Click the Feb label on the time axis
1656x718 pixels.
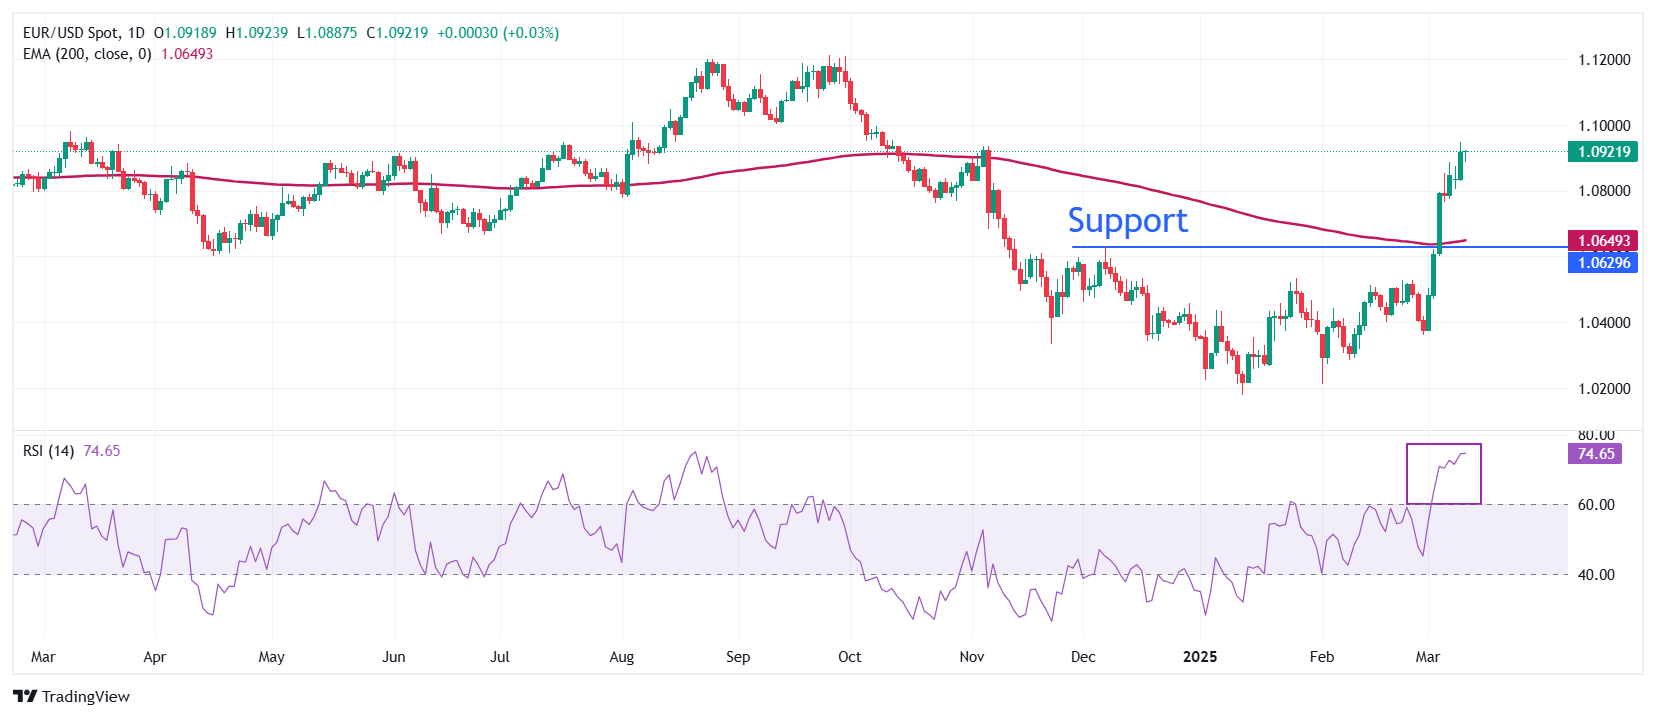[1322, 657]
